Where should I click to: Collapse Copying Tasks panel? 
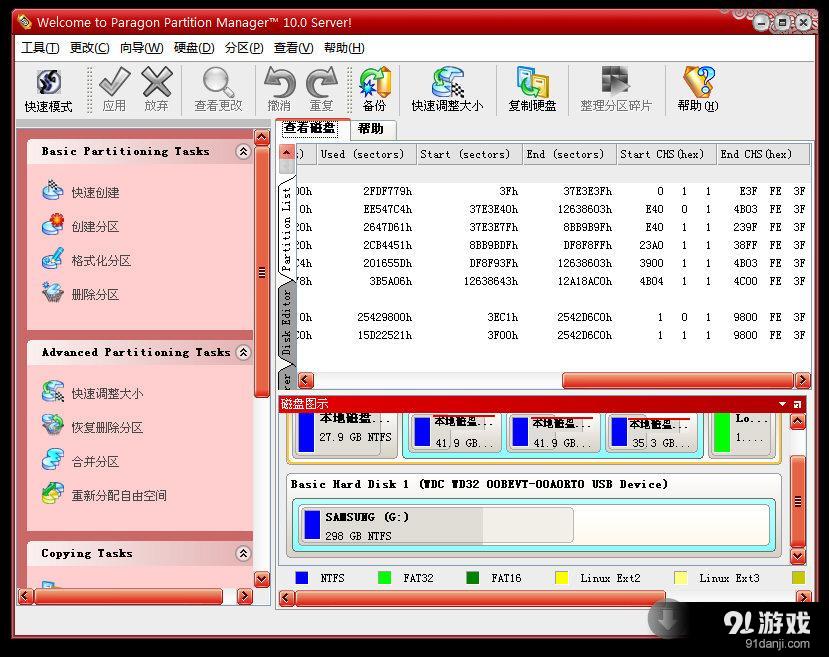[x=243, y=553]
